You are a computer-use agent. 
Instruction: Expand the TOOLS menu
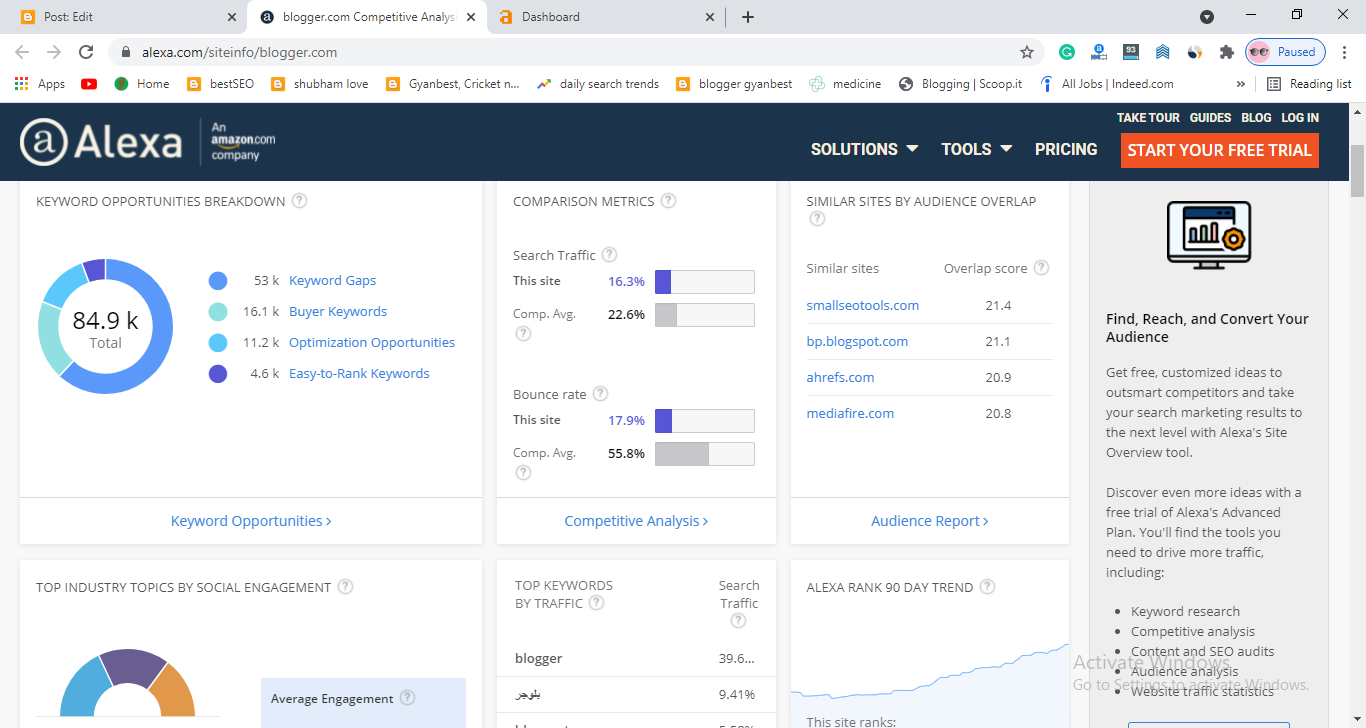[x=977, y=149]
